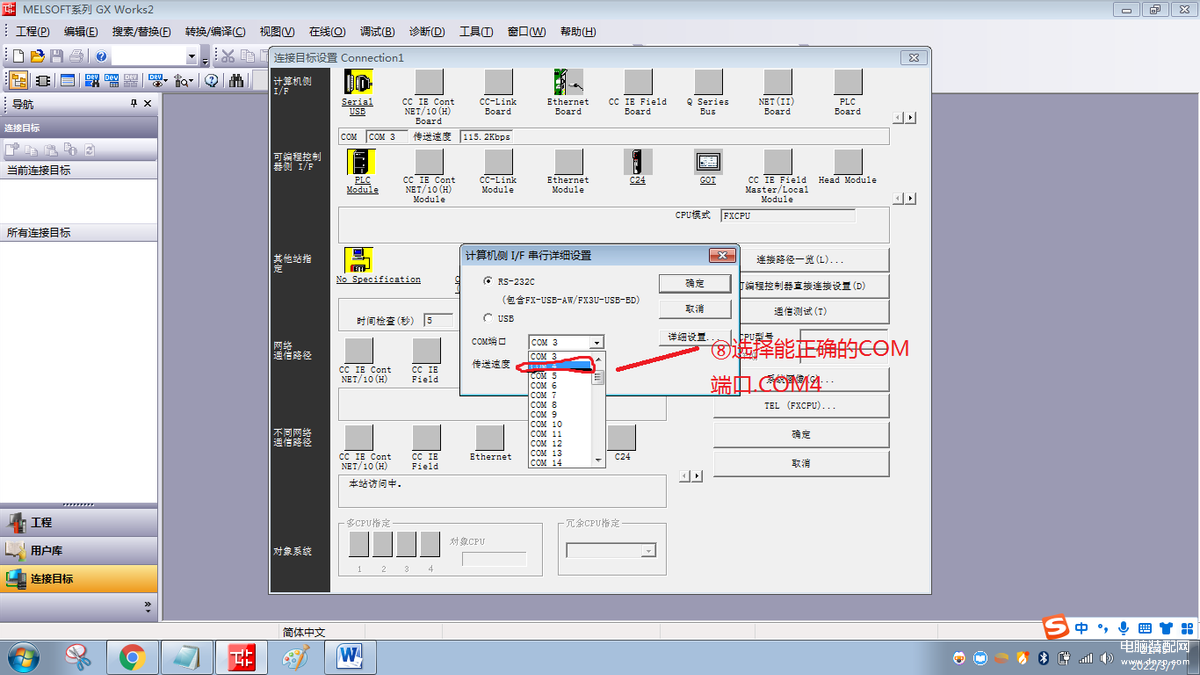Choose Head Module icon
The image size is (1200, 675).
(x=848, y=162)
